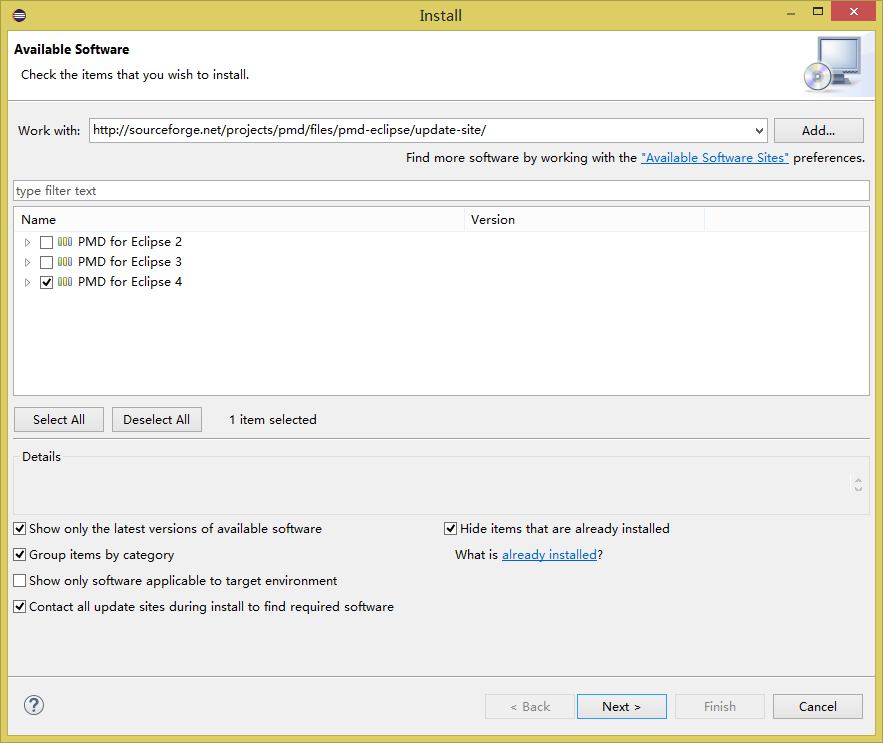883x743 pixels.
Task: Check the PMD for Eclipse 3 checkbox
Action: [x=47, y=263]
